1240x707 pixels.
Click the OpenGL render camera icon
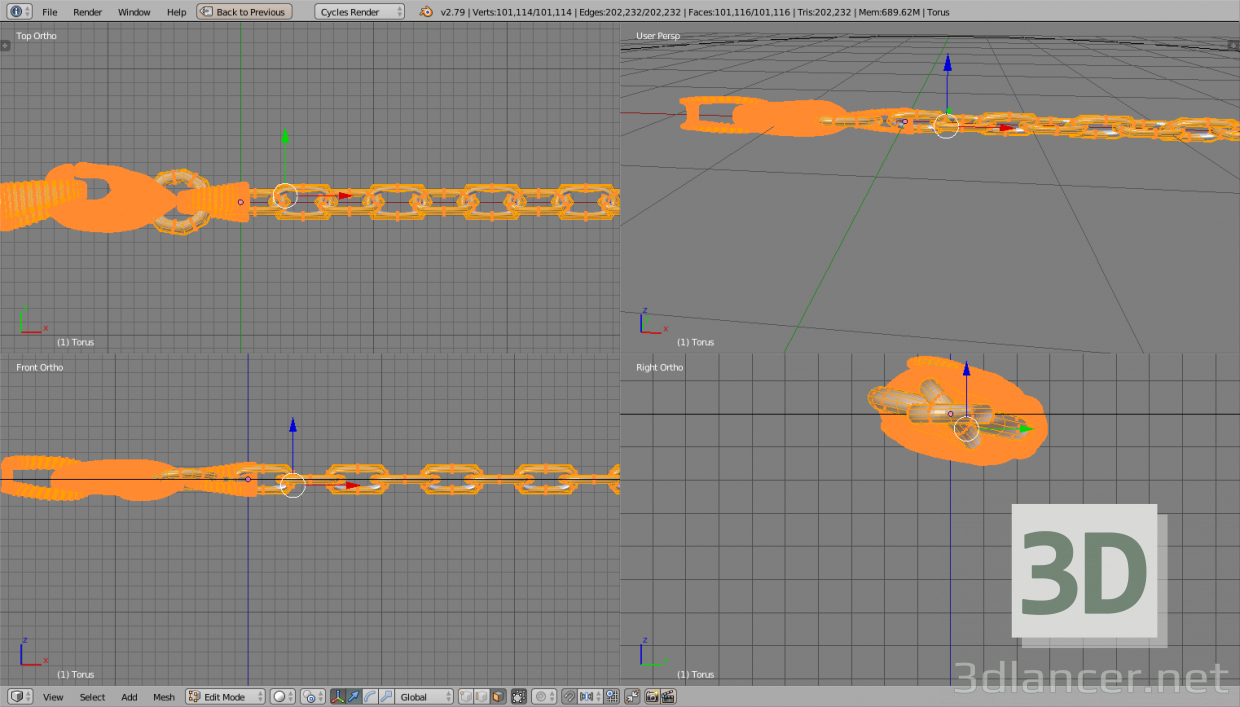tap(652, 696)
